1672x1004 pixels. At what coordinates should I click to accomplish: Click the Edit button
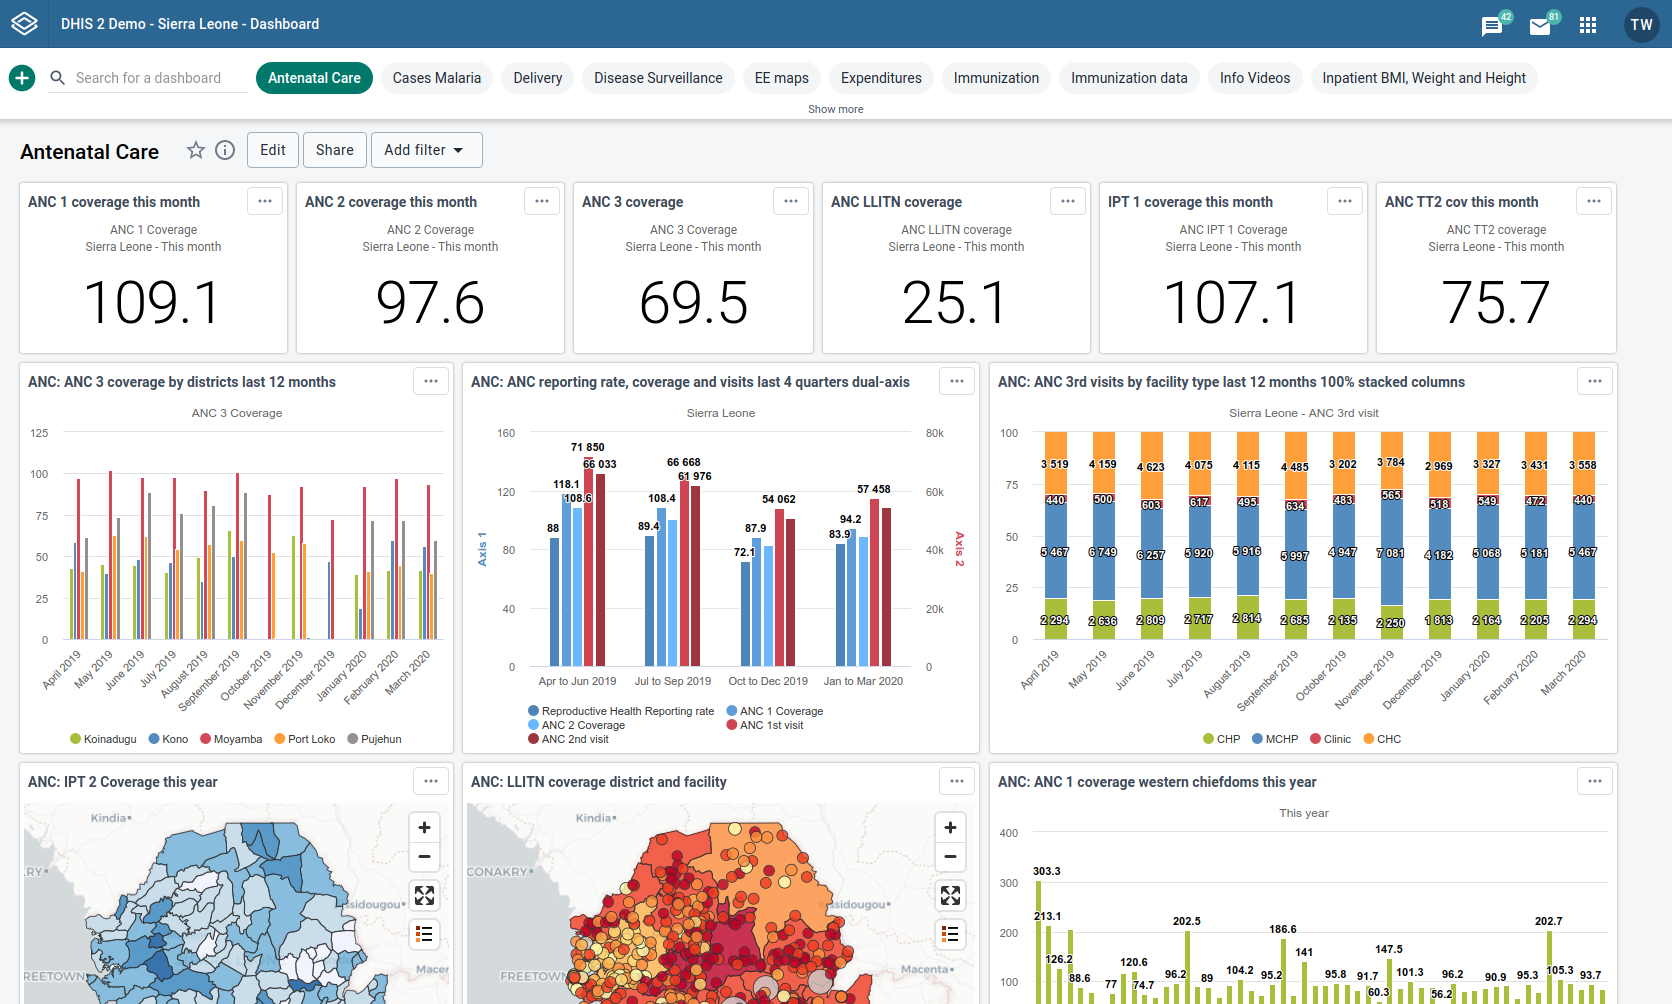point(272,150)
